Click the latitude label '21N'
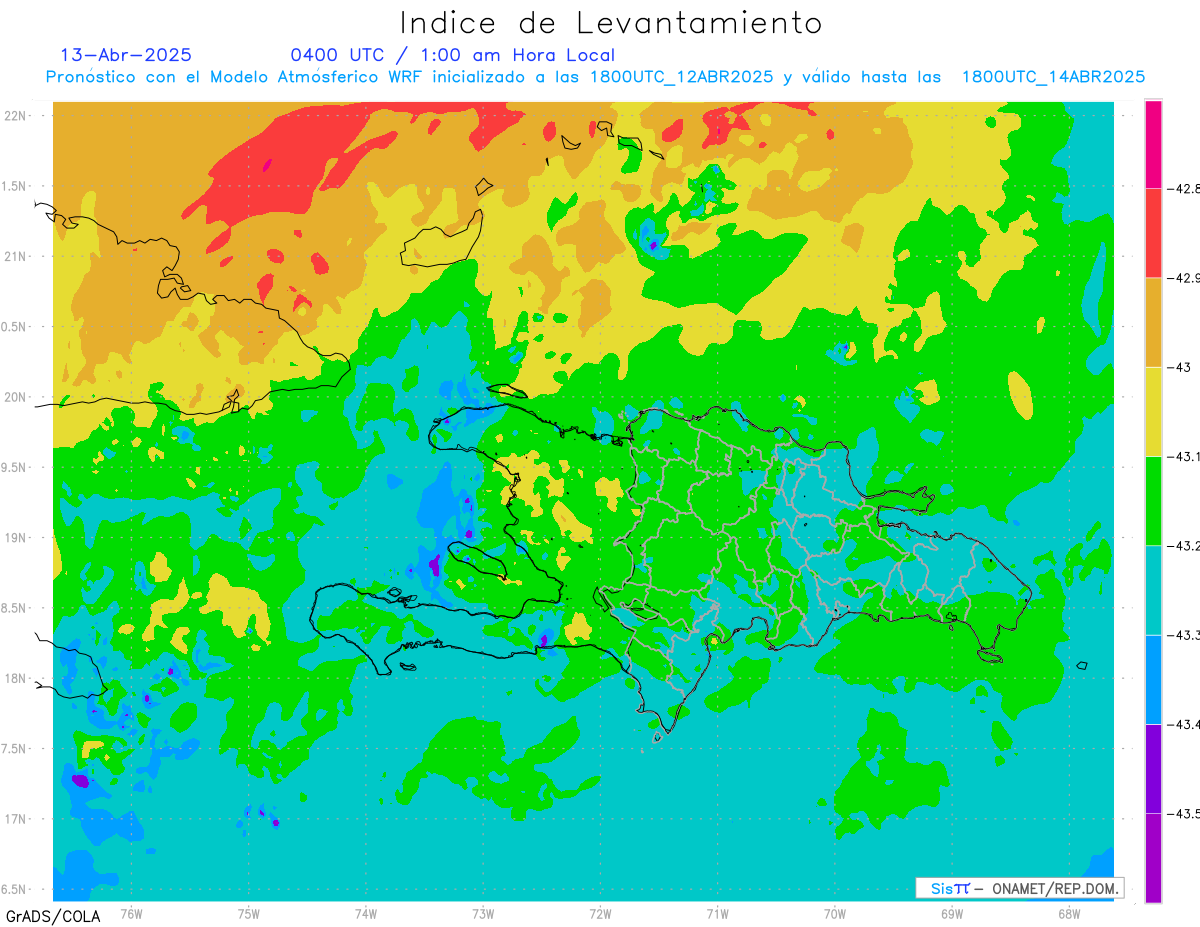 point(17,256)
